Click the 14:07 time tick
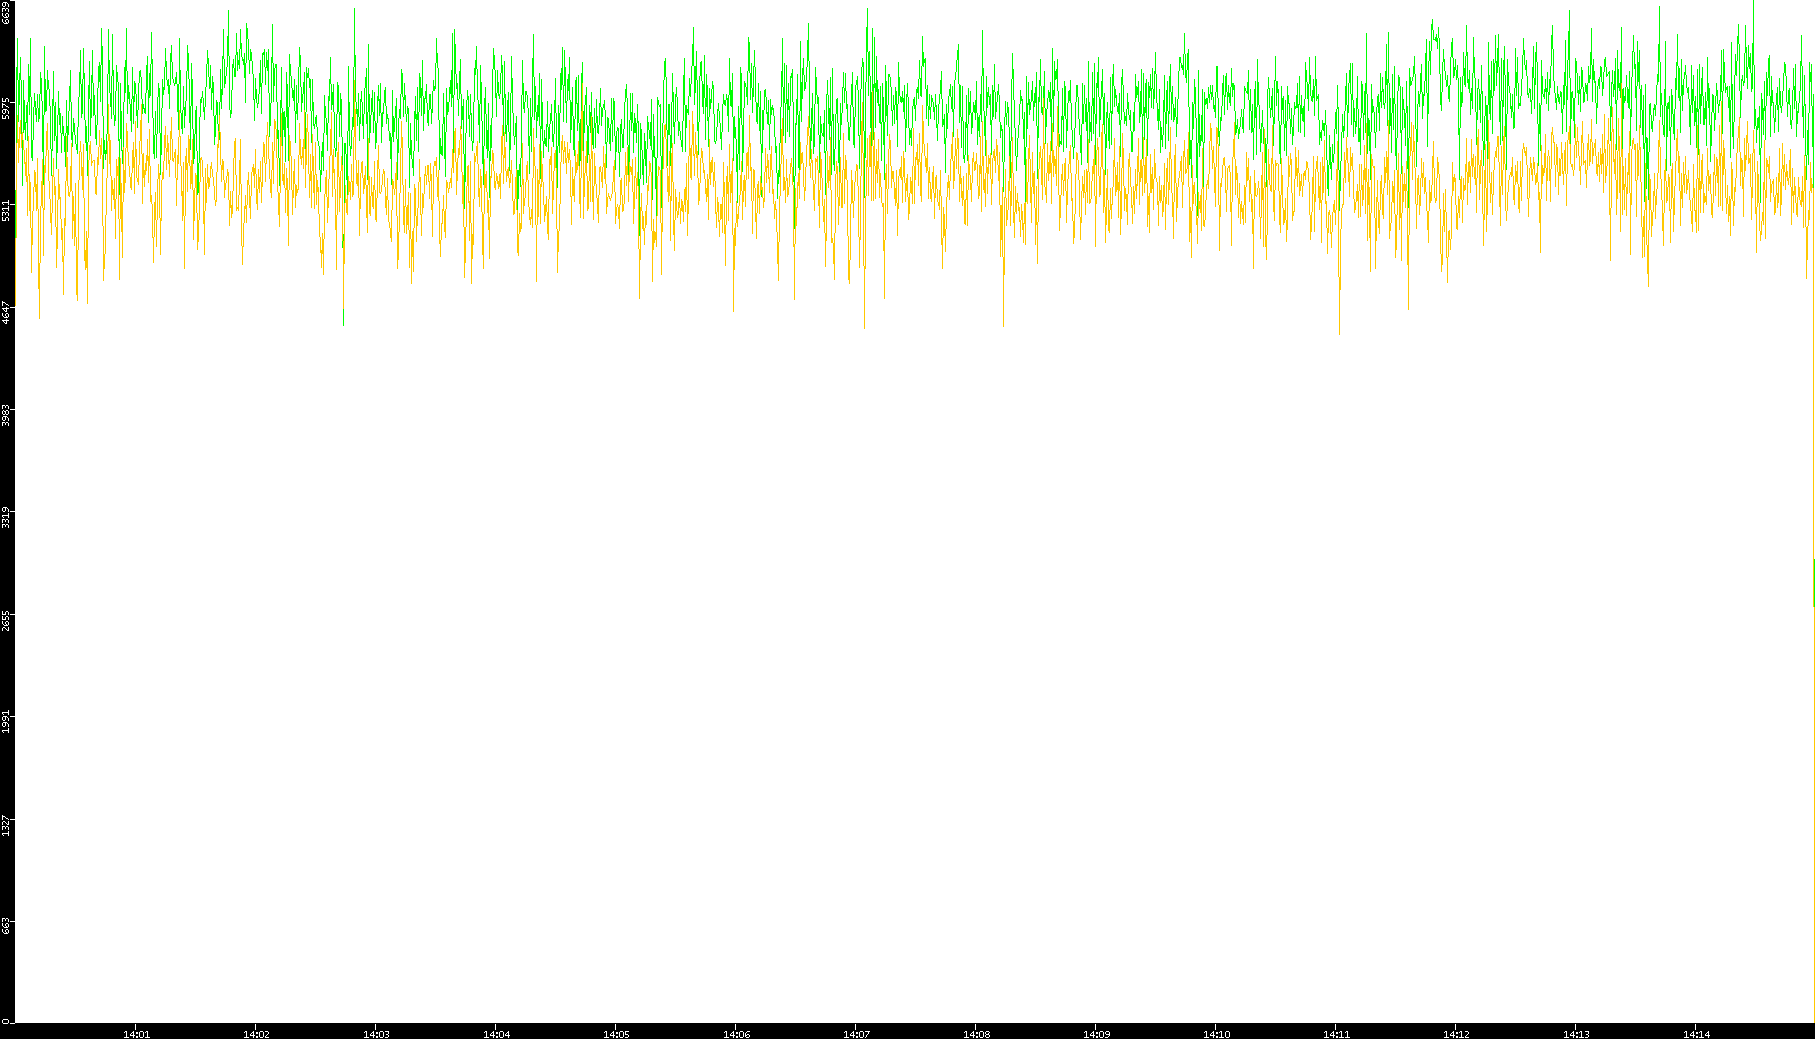 click(856, 1034)
